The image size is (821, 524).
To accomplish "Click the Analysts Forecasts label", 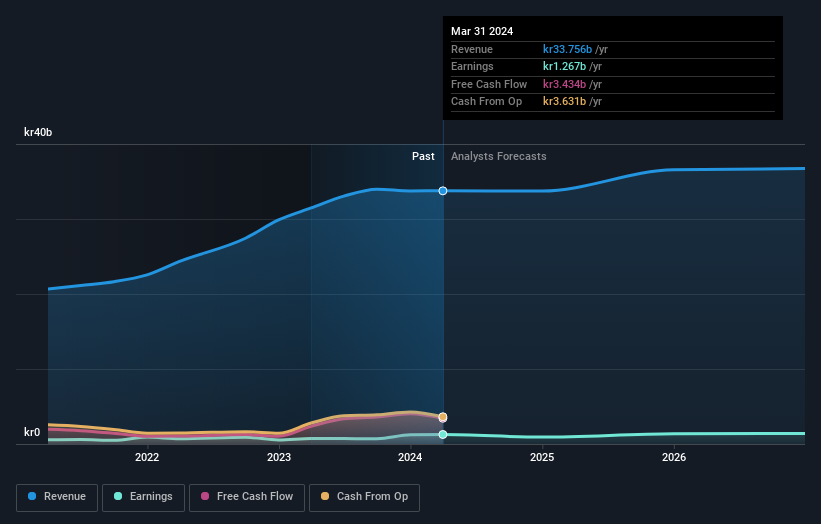I will click(498, 156).
